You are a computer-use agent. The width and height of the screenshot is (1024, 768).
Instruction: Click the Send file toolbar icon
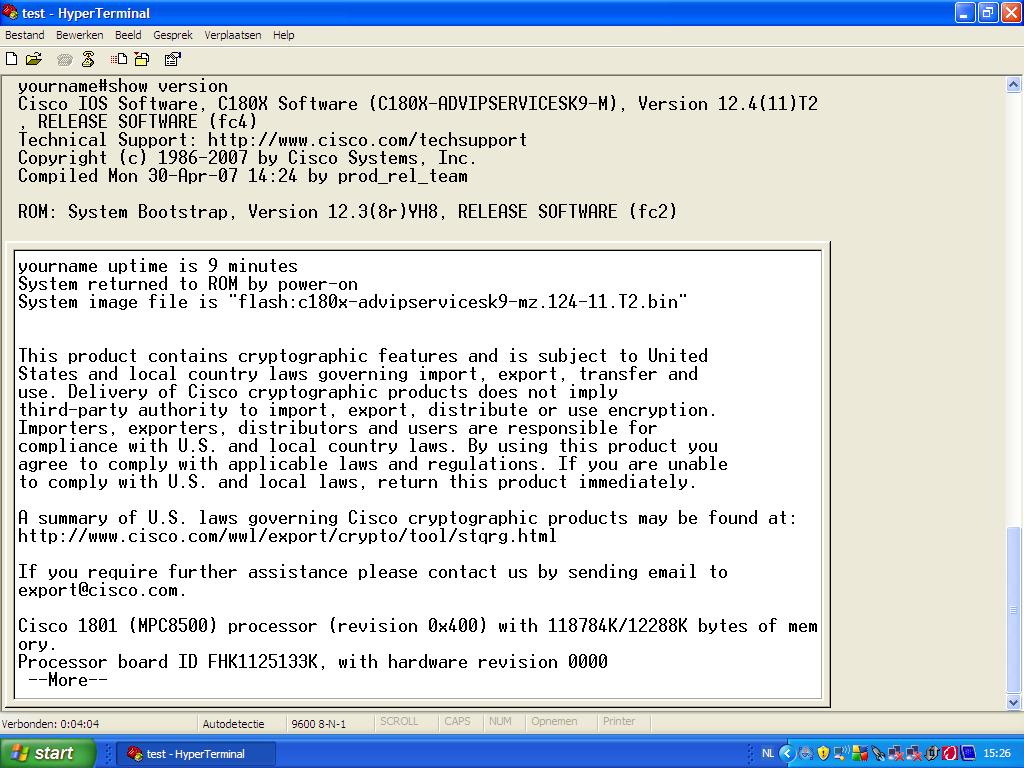(x=119, y=59)
